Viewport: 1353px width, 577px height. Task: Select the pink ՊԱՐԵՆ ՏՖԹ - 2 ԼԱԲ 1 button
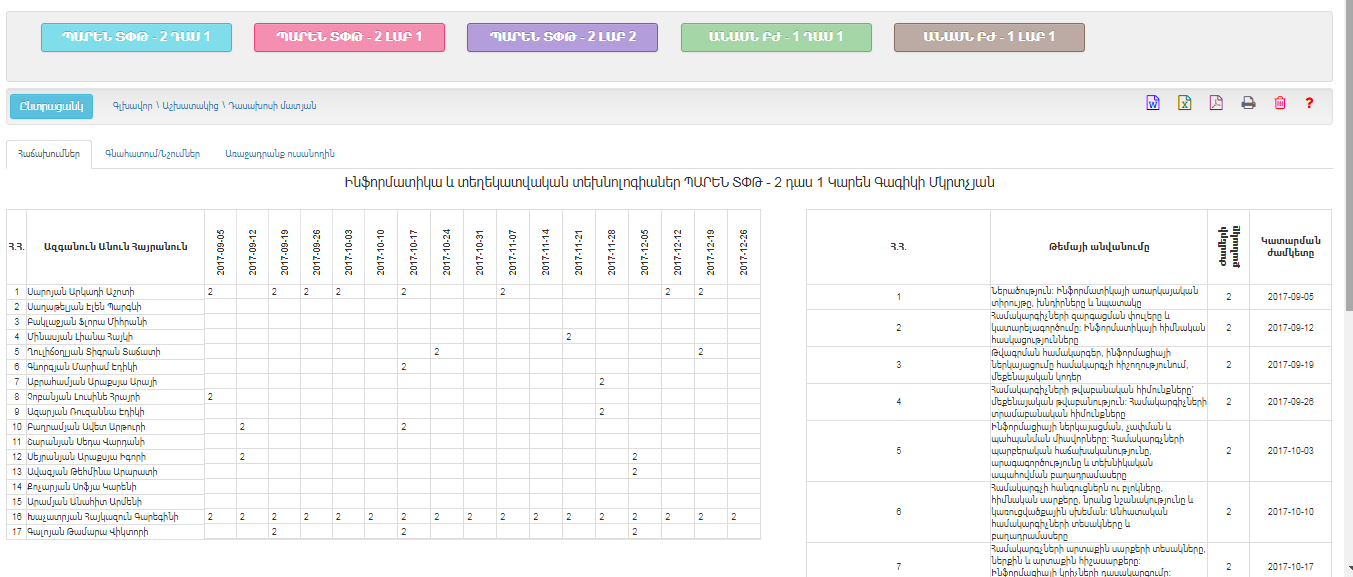pos(349,37)
